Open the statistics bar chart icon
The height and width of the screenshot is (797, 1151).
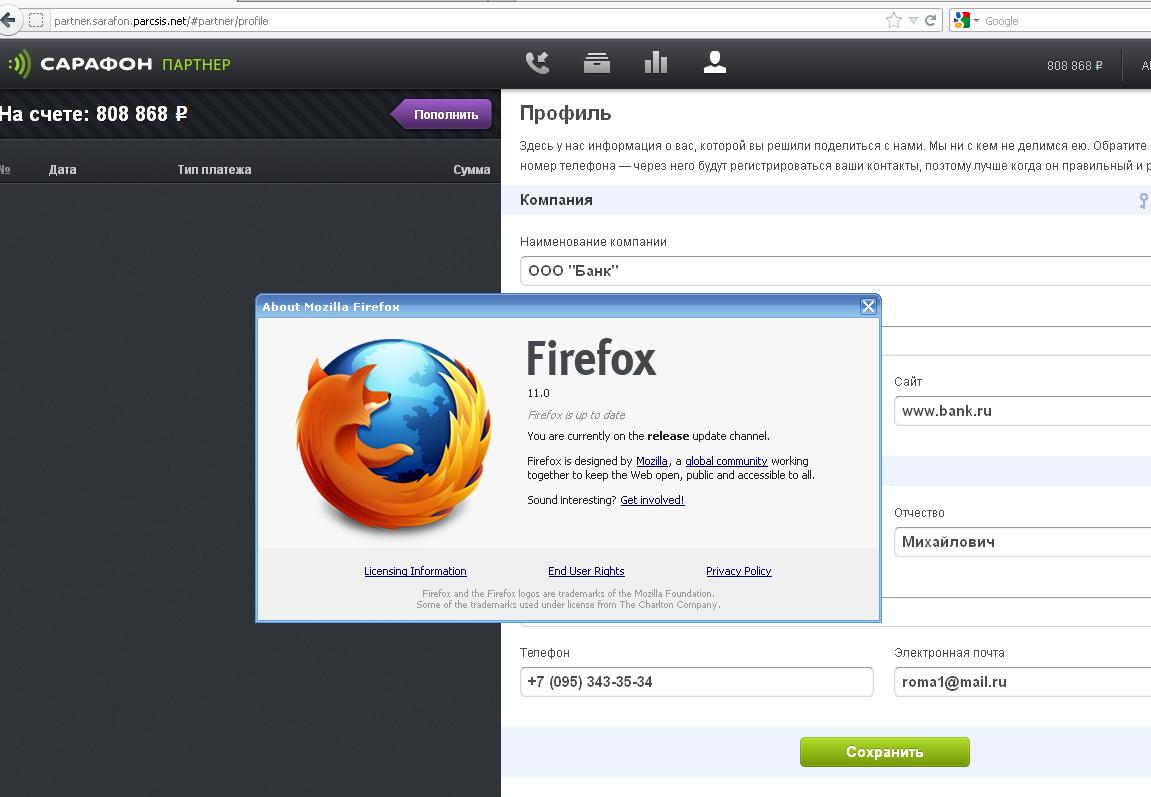pyautogui.click(x=656, y=62)
